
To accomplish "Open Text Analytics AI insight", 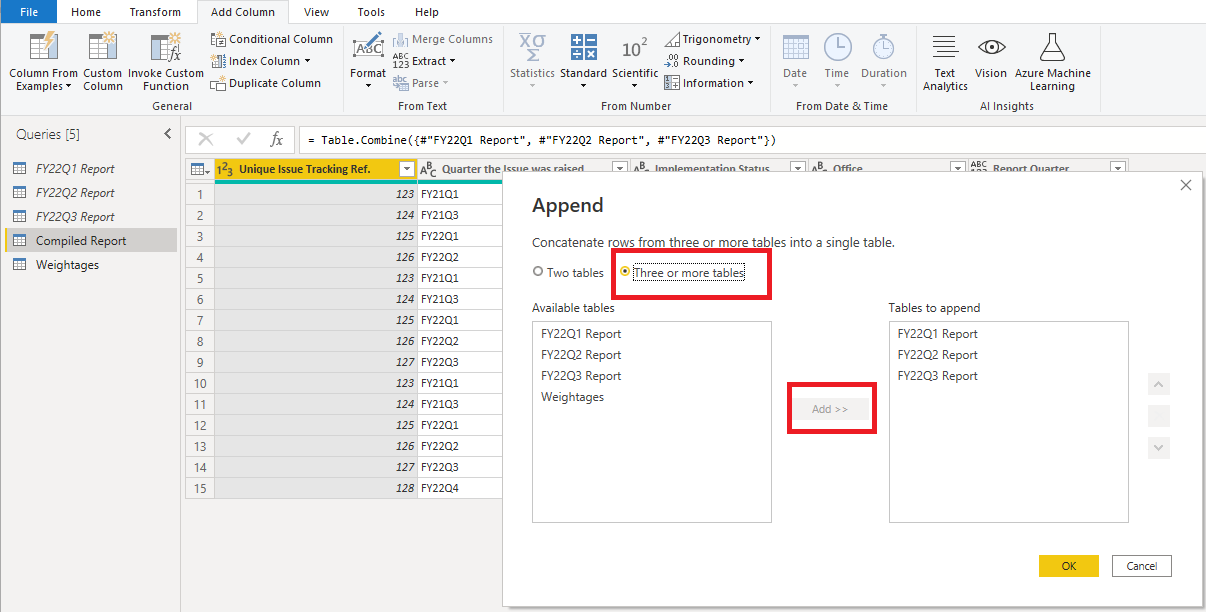I will 945,62.
